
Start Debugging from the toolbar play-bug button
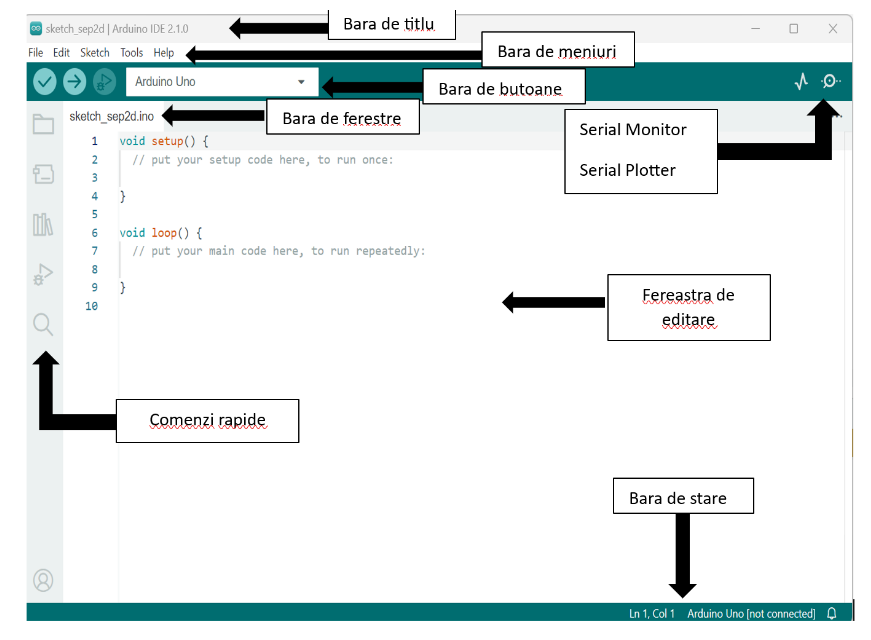[104, 82]
